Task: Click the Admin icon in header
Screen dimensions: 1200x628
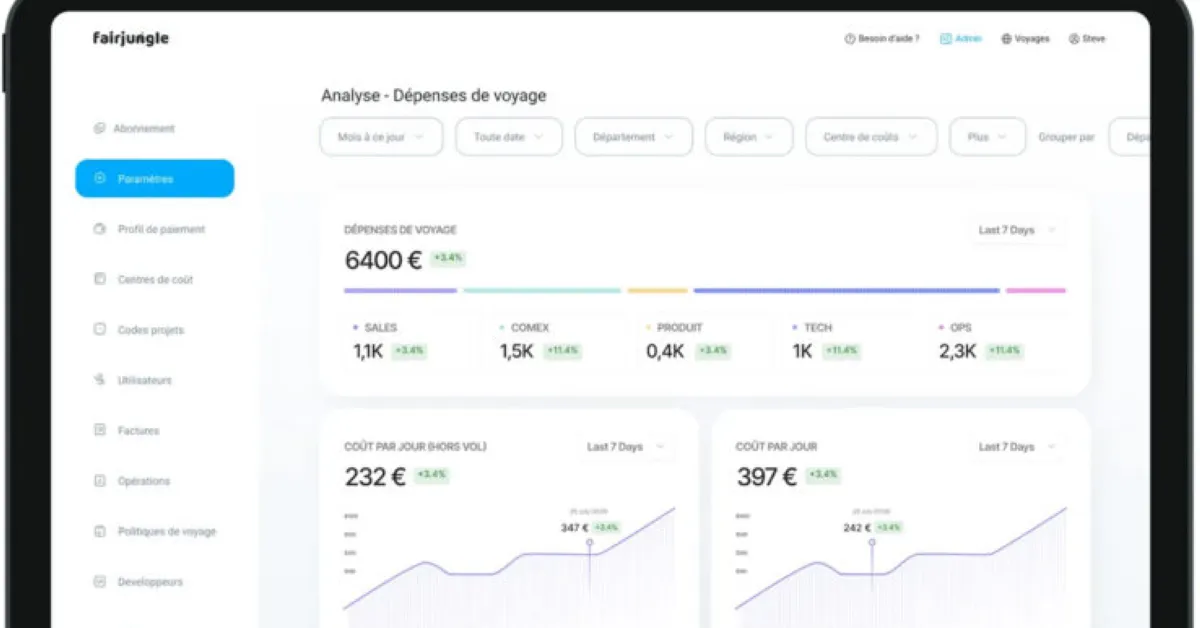Action: point(945,39)
